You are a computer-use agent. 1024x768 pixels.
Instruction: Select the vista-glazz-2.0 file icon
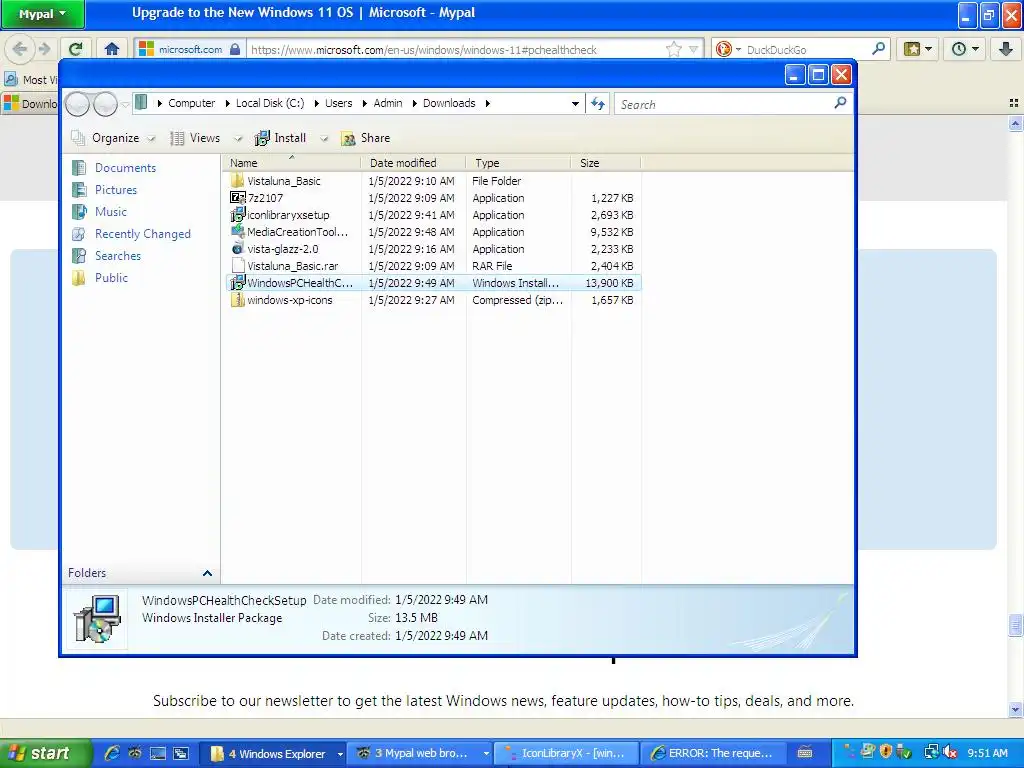[238, 249]
